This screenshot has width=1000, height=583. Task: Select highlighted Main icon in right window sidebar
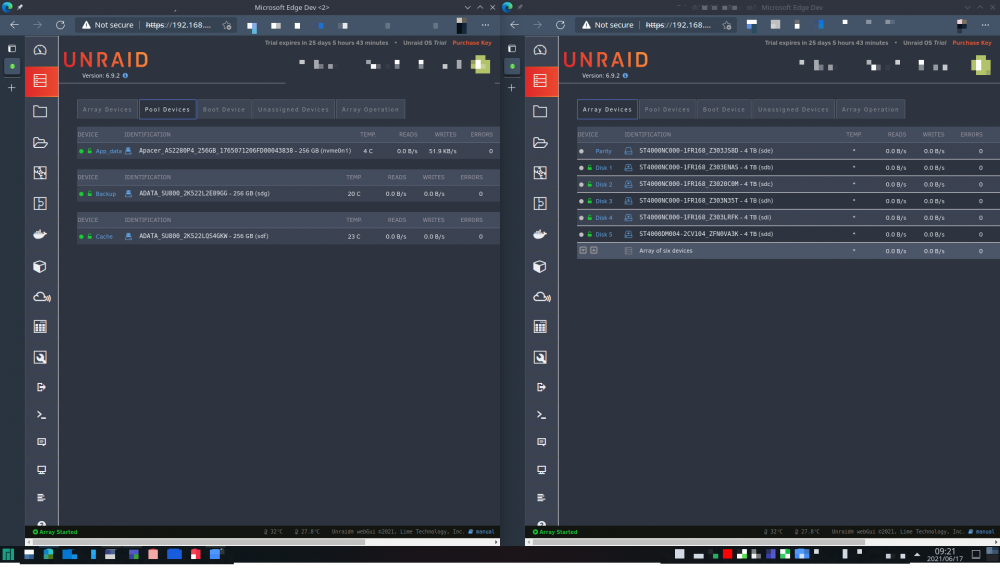(541, 80)
